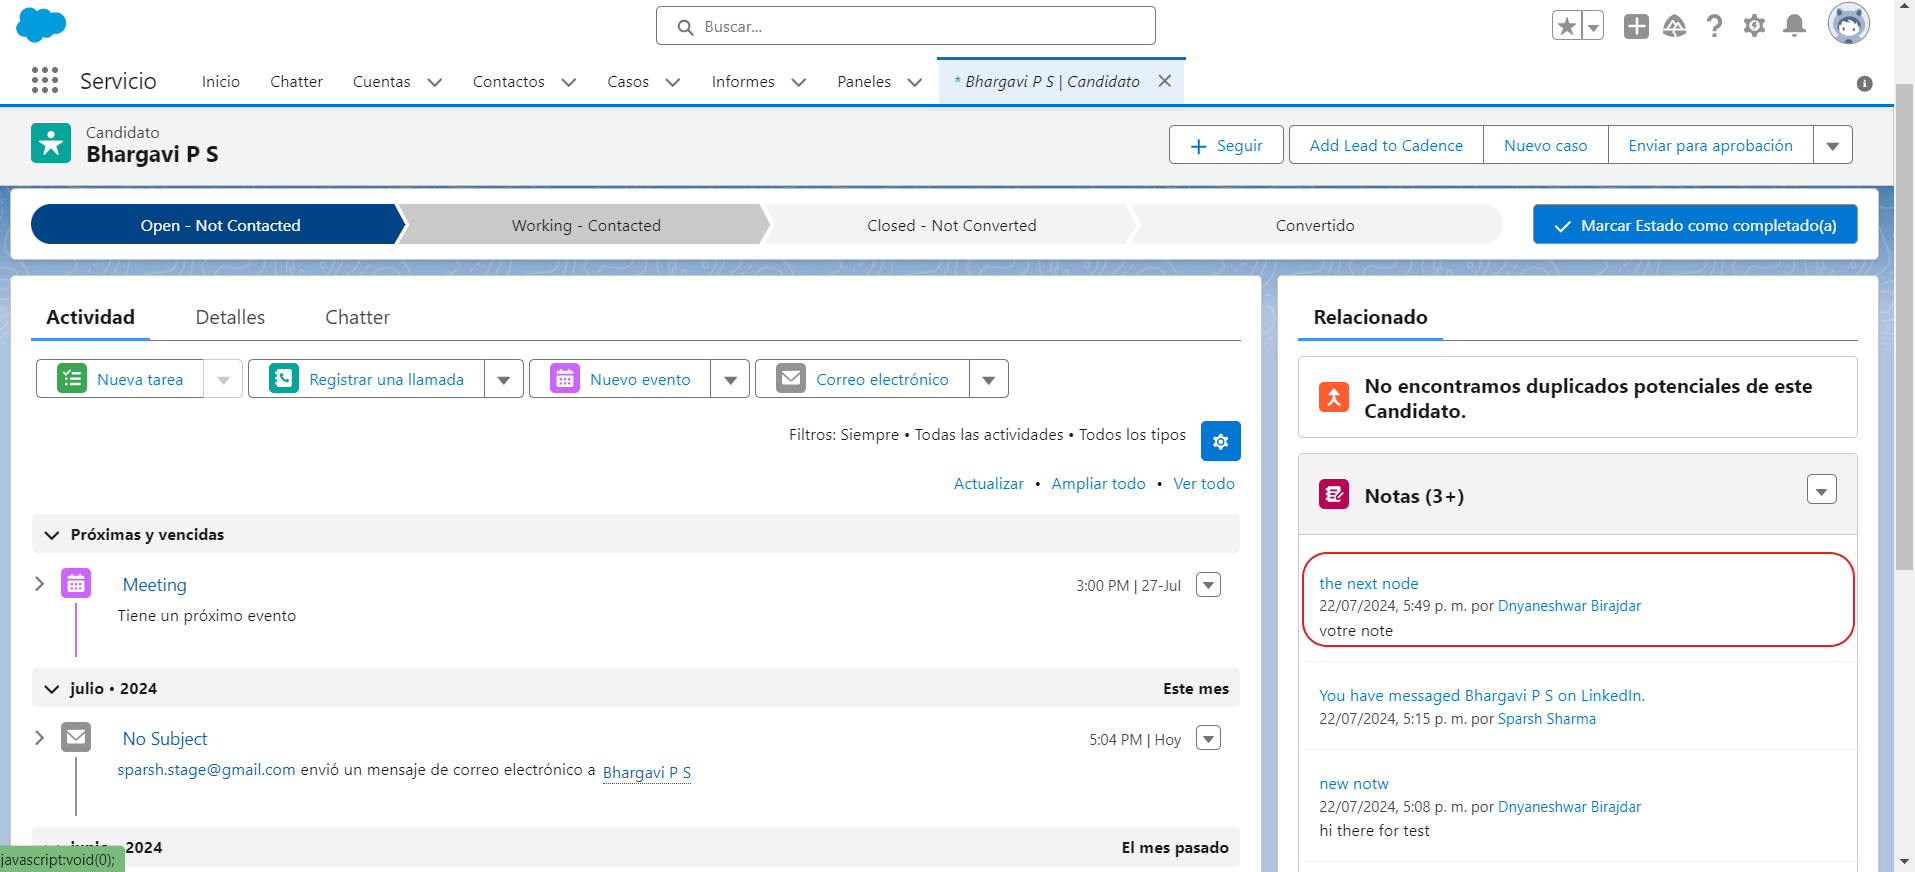Open the Informes navigation tab
The width and height of the screenshot is (1915, 872).
[x=743, y=82]
